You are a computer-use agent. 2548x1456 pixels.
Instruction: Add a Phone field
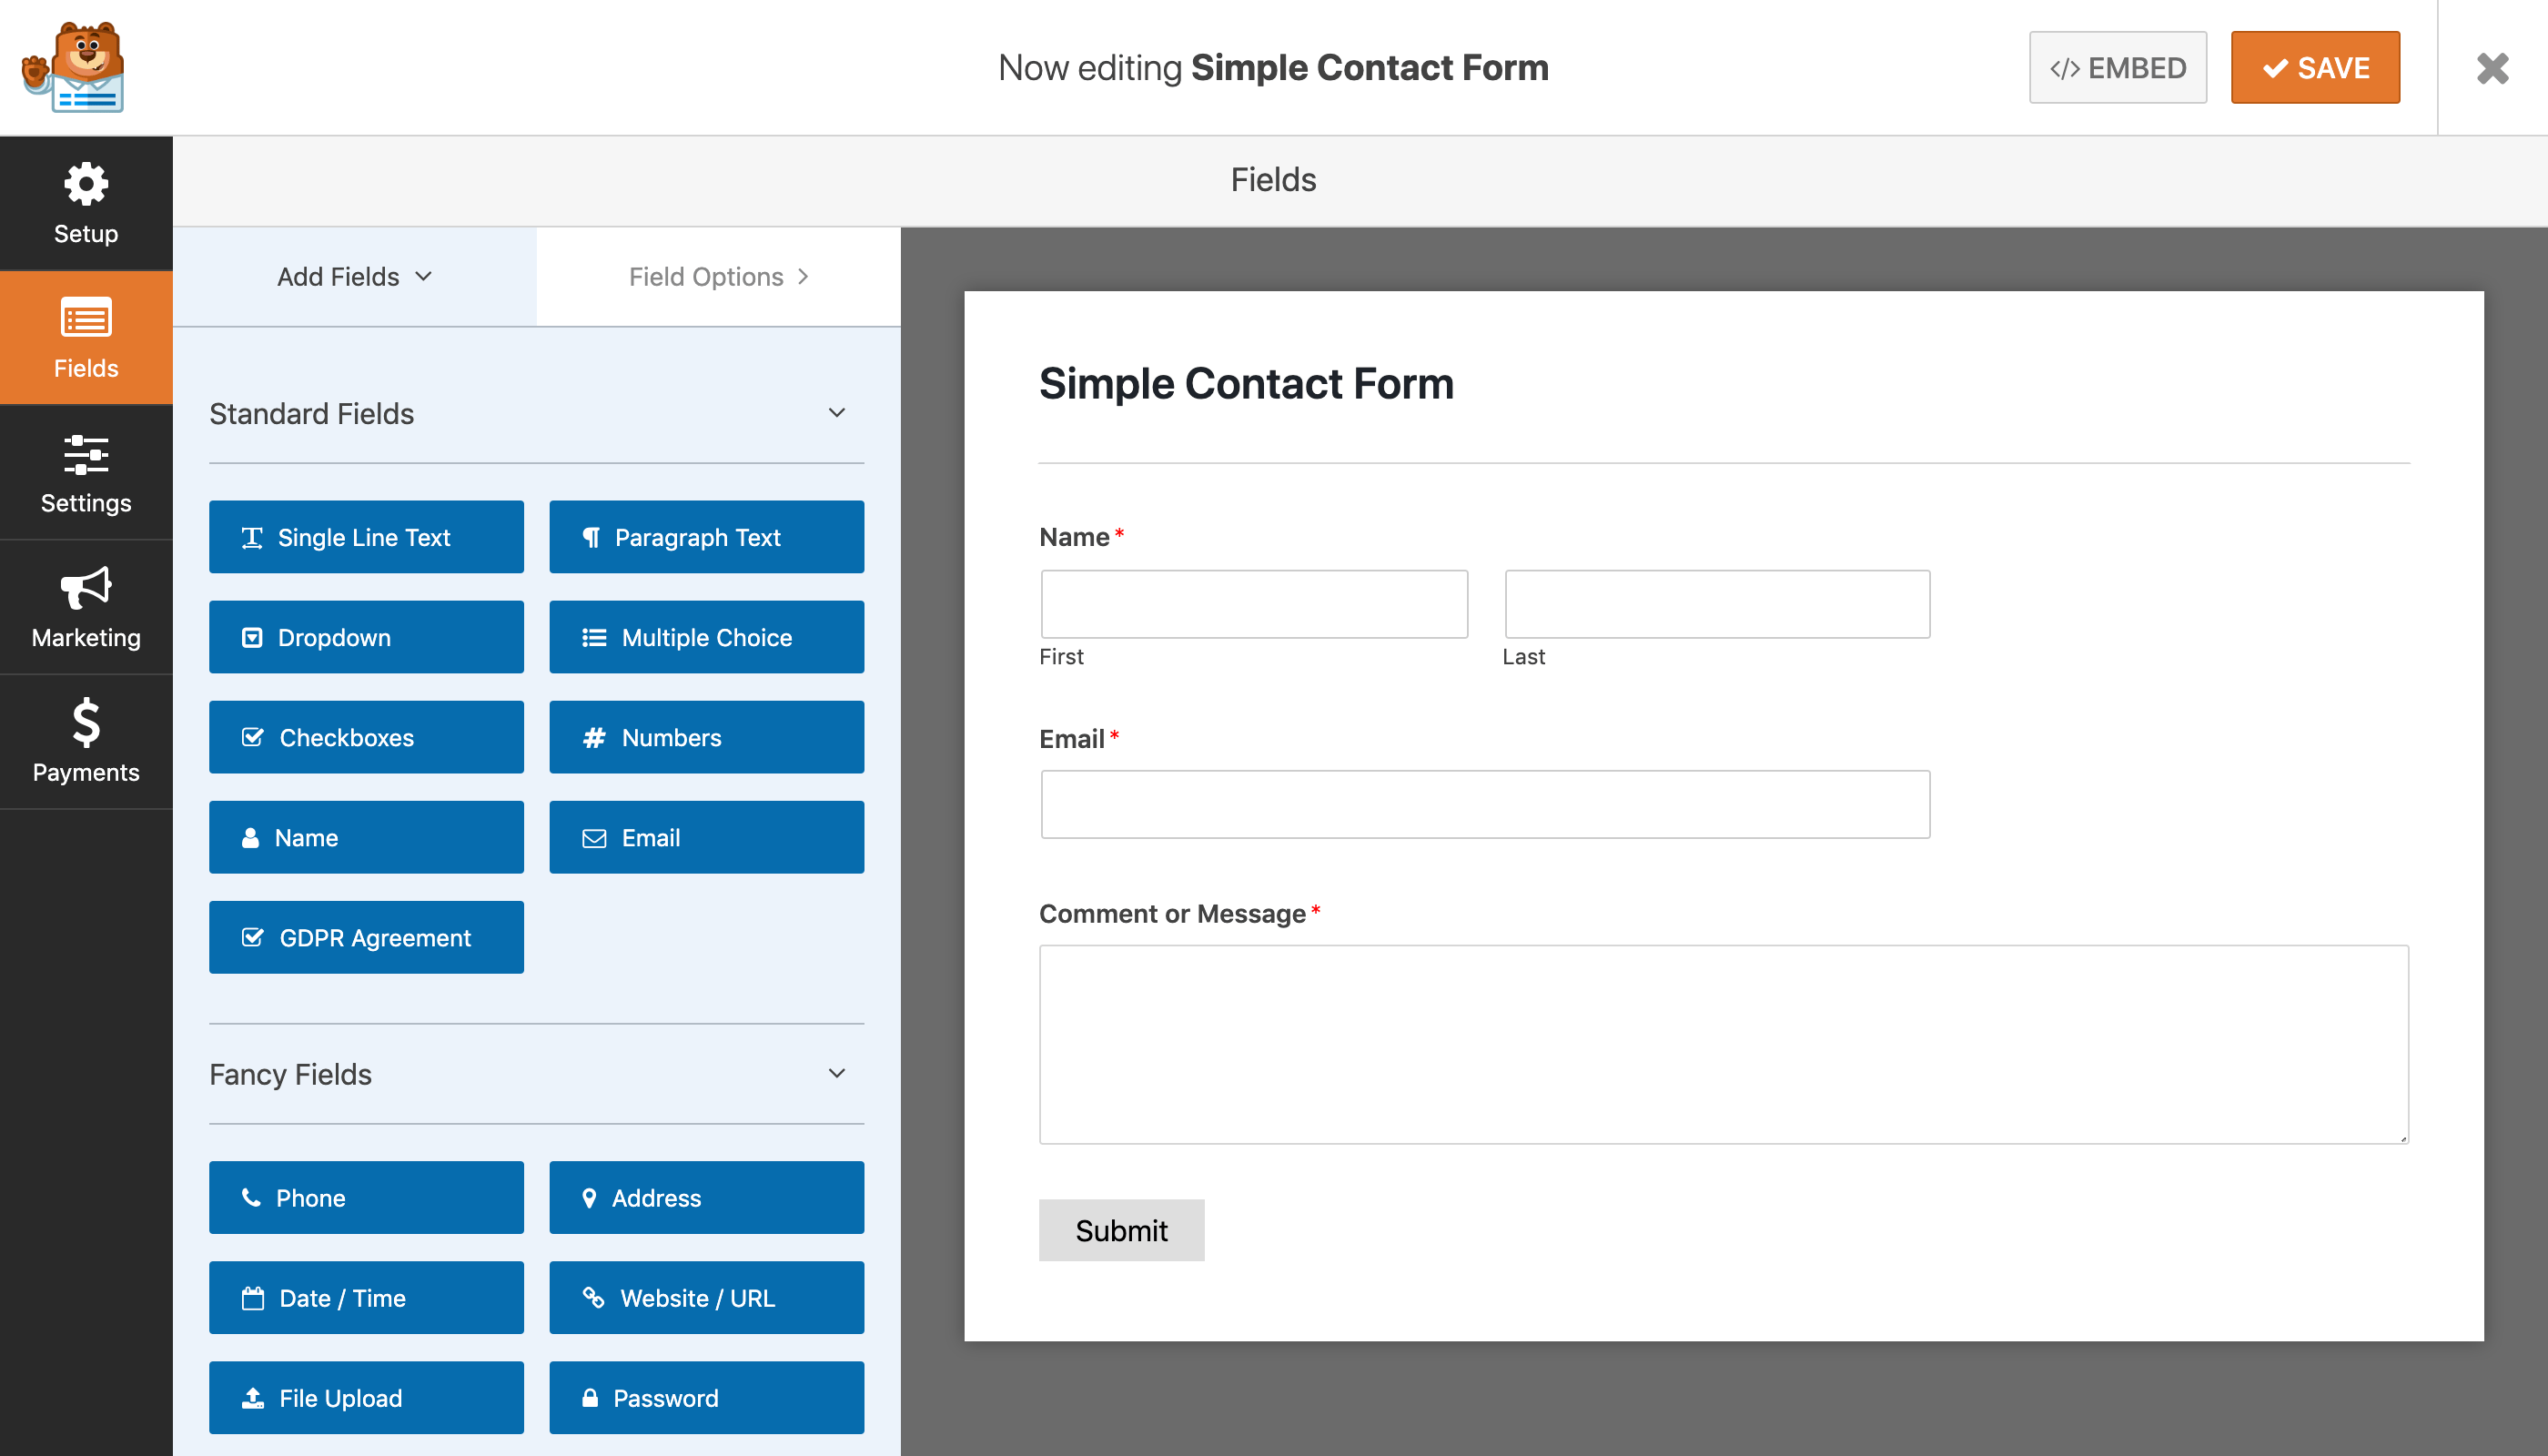[x=366, y=1197]
